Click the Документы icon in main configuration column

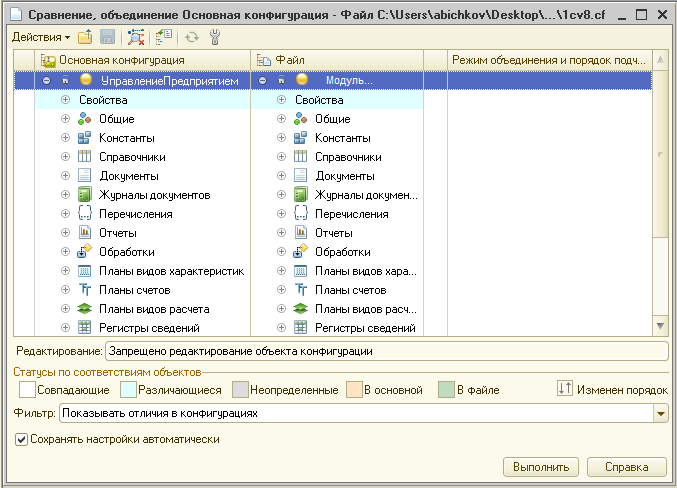tap(84, 176)
